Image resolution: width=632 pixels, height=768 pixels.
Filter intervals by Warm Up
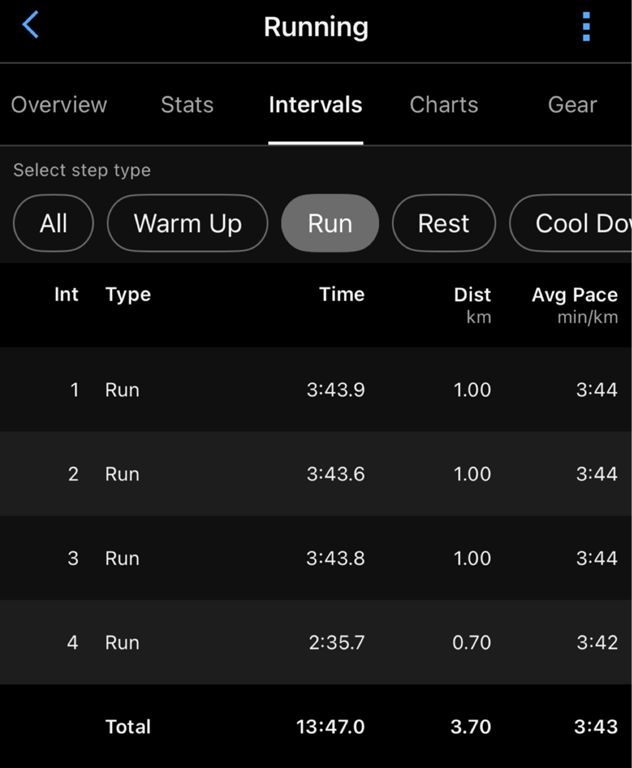pos(188,223)
